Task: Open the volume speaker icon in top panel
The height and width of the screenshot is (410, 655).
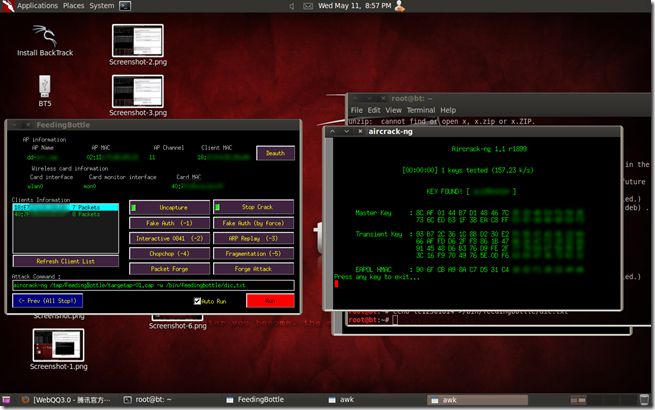Action: click(x=292, y=6)
